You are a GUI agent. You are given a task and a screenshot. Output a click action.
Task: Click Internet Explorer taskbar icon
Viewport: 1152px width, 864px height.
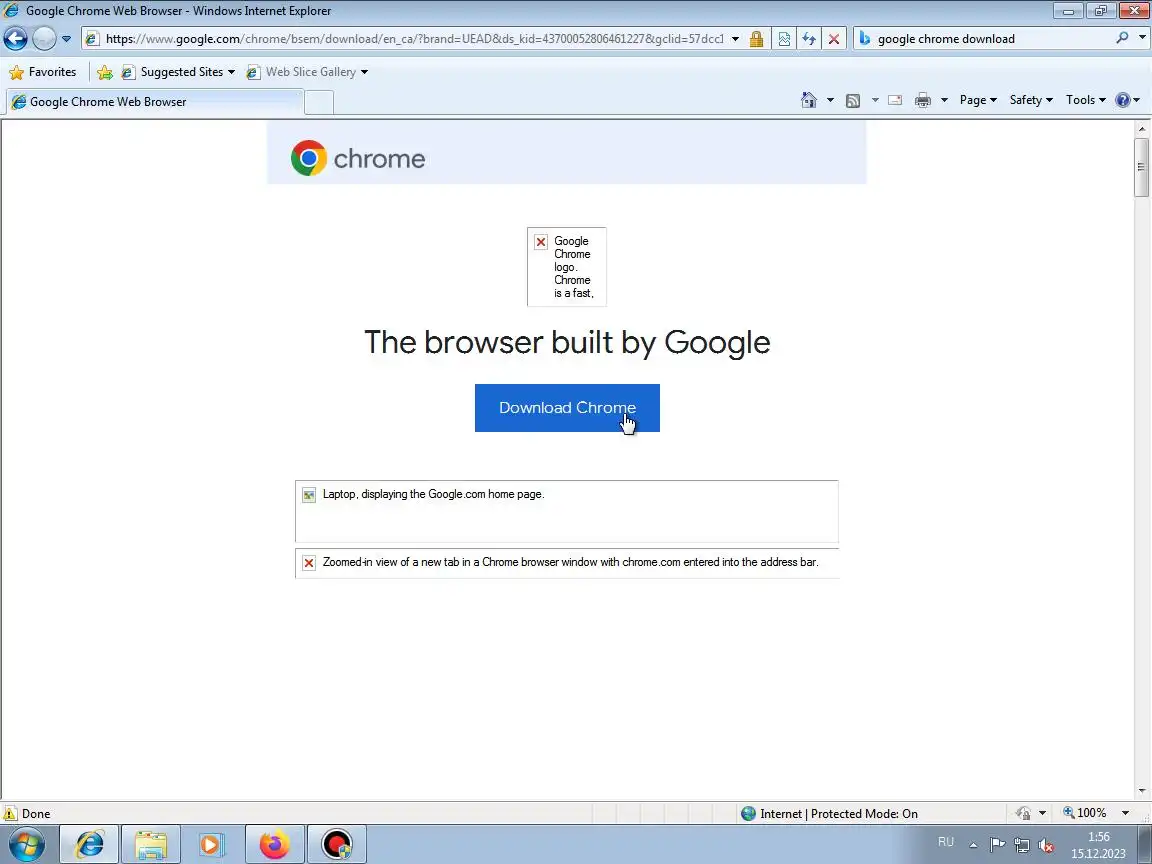pos(89,844)
